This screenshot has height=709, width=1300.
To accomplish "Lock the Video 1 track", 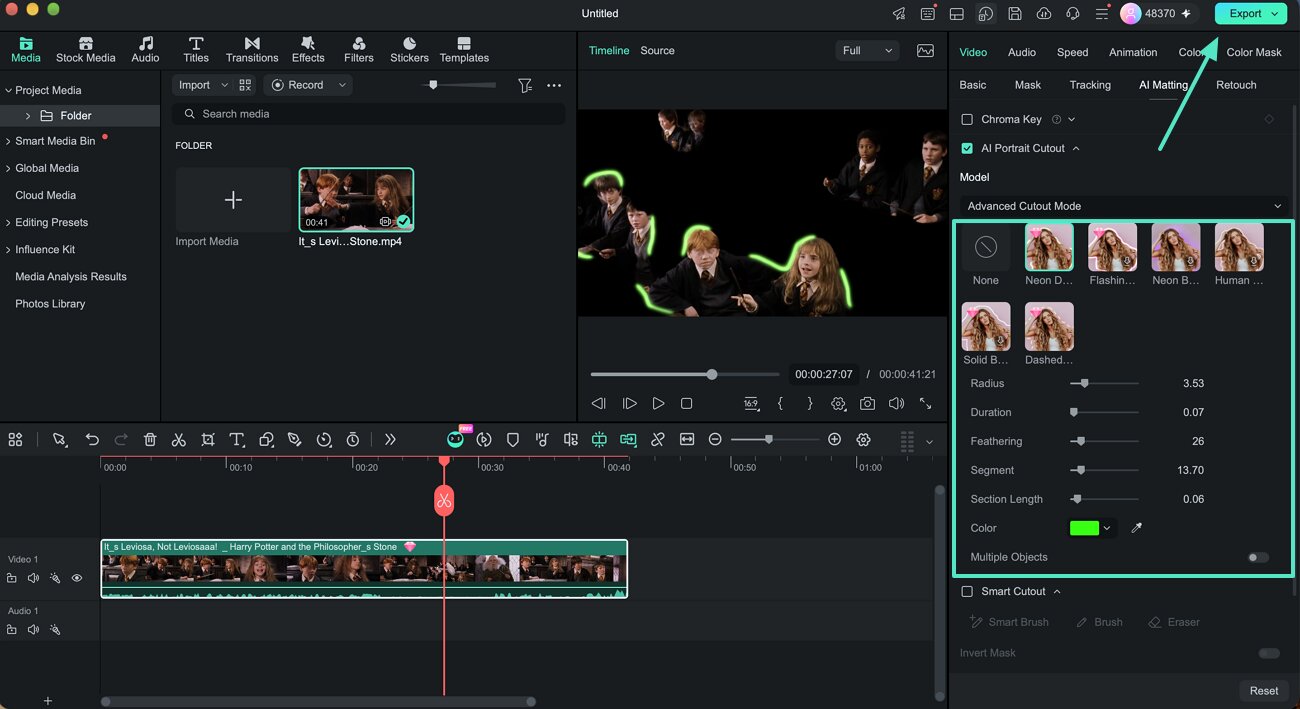I will pyautogui.click(x=12, y=578).
